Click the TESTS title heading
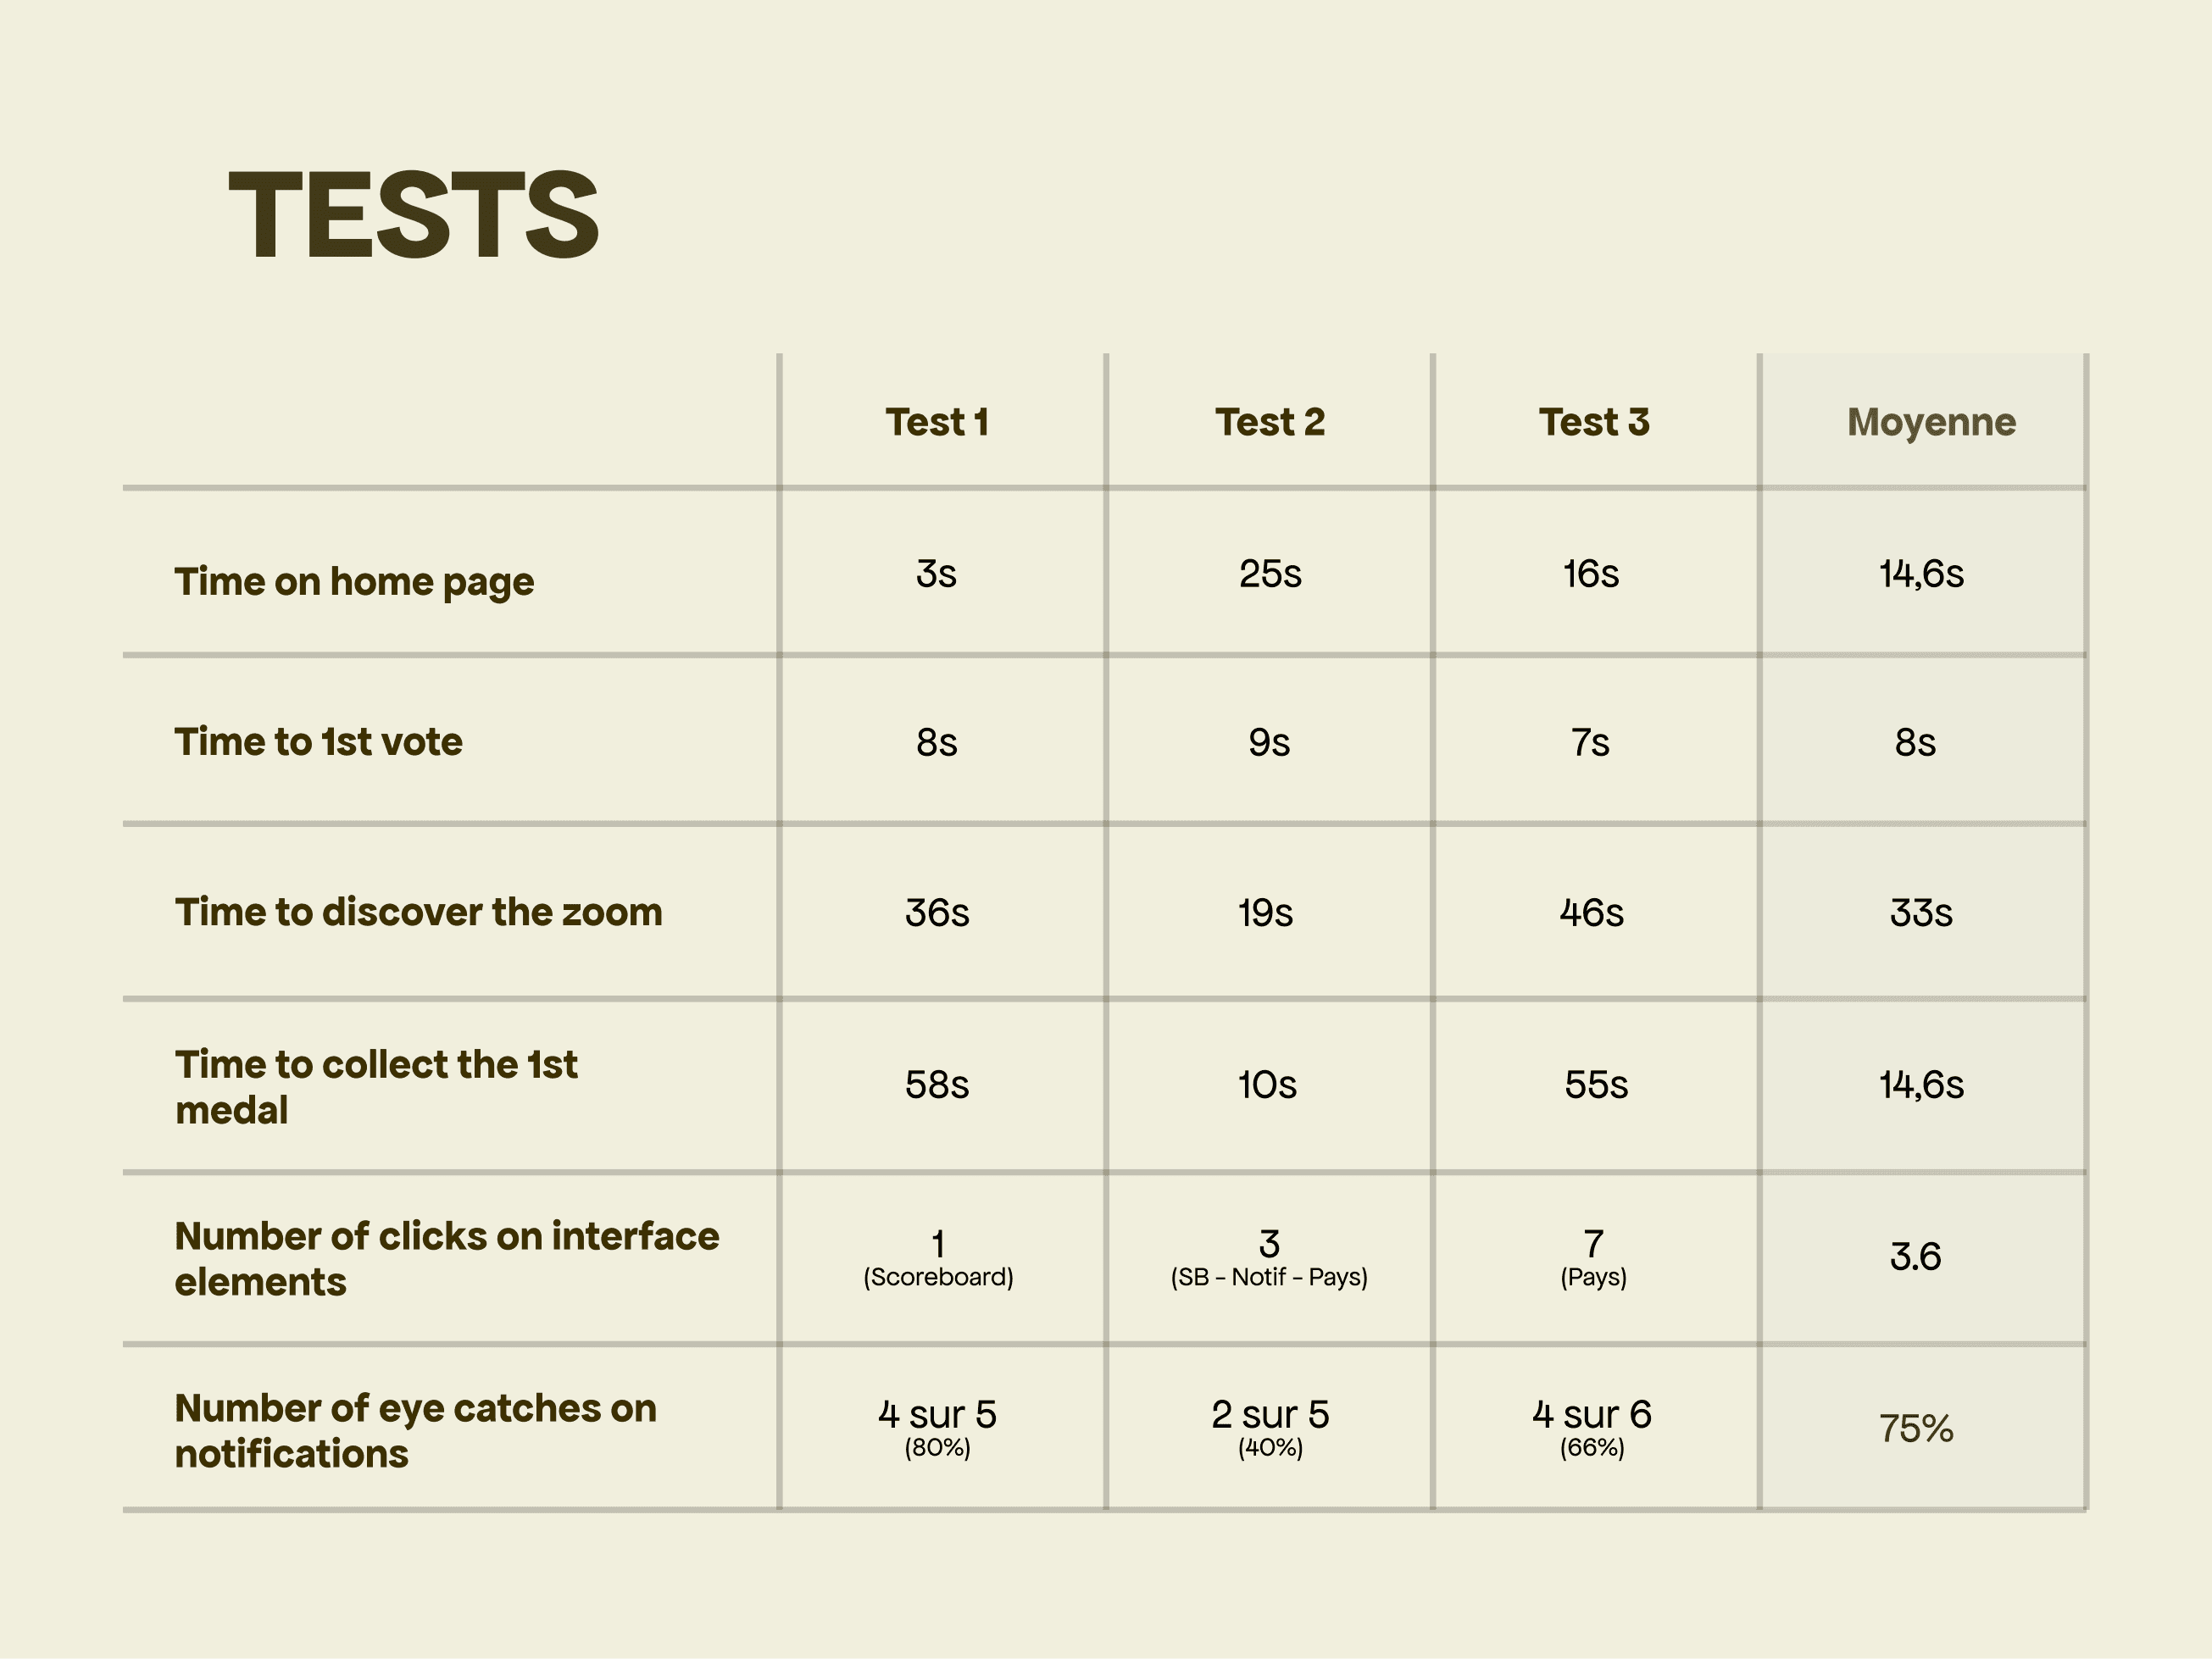Image resolution: width=2212 pixels, height=1659 pixels. [414, 215]
